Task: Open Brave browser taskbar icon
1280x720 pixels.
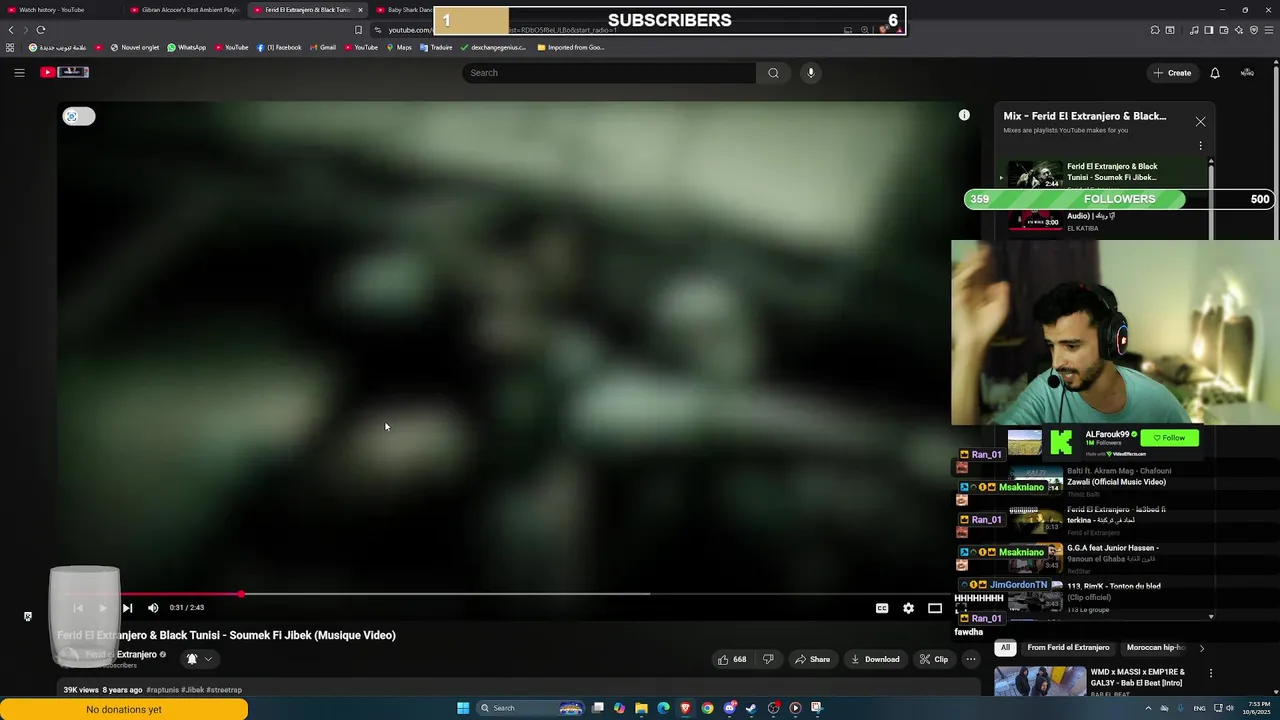Action: 685,708
